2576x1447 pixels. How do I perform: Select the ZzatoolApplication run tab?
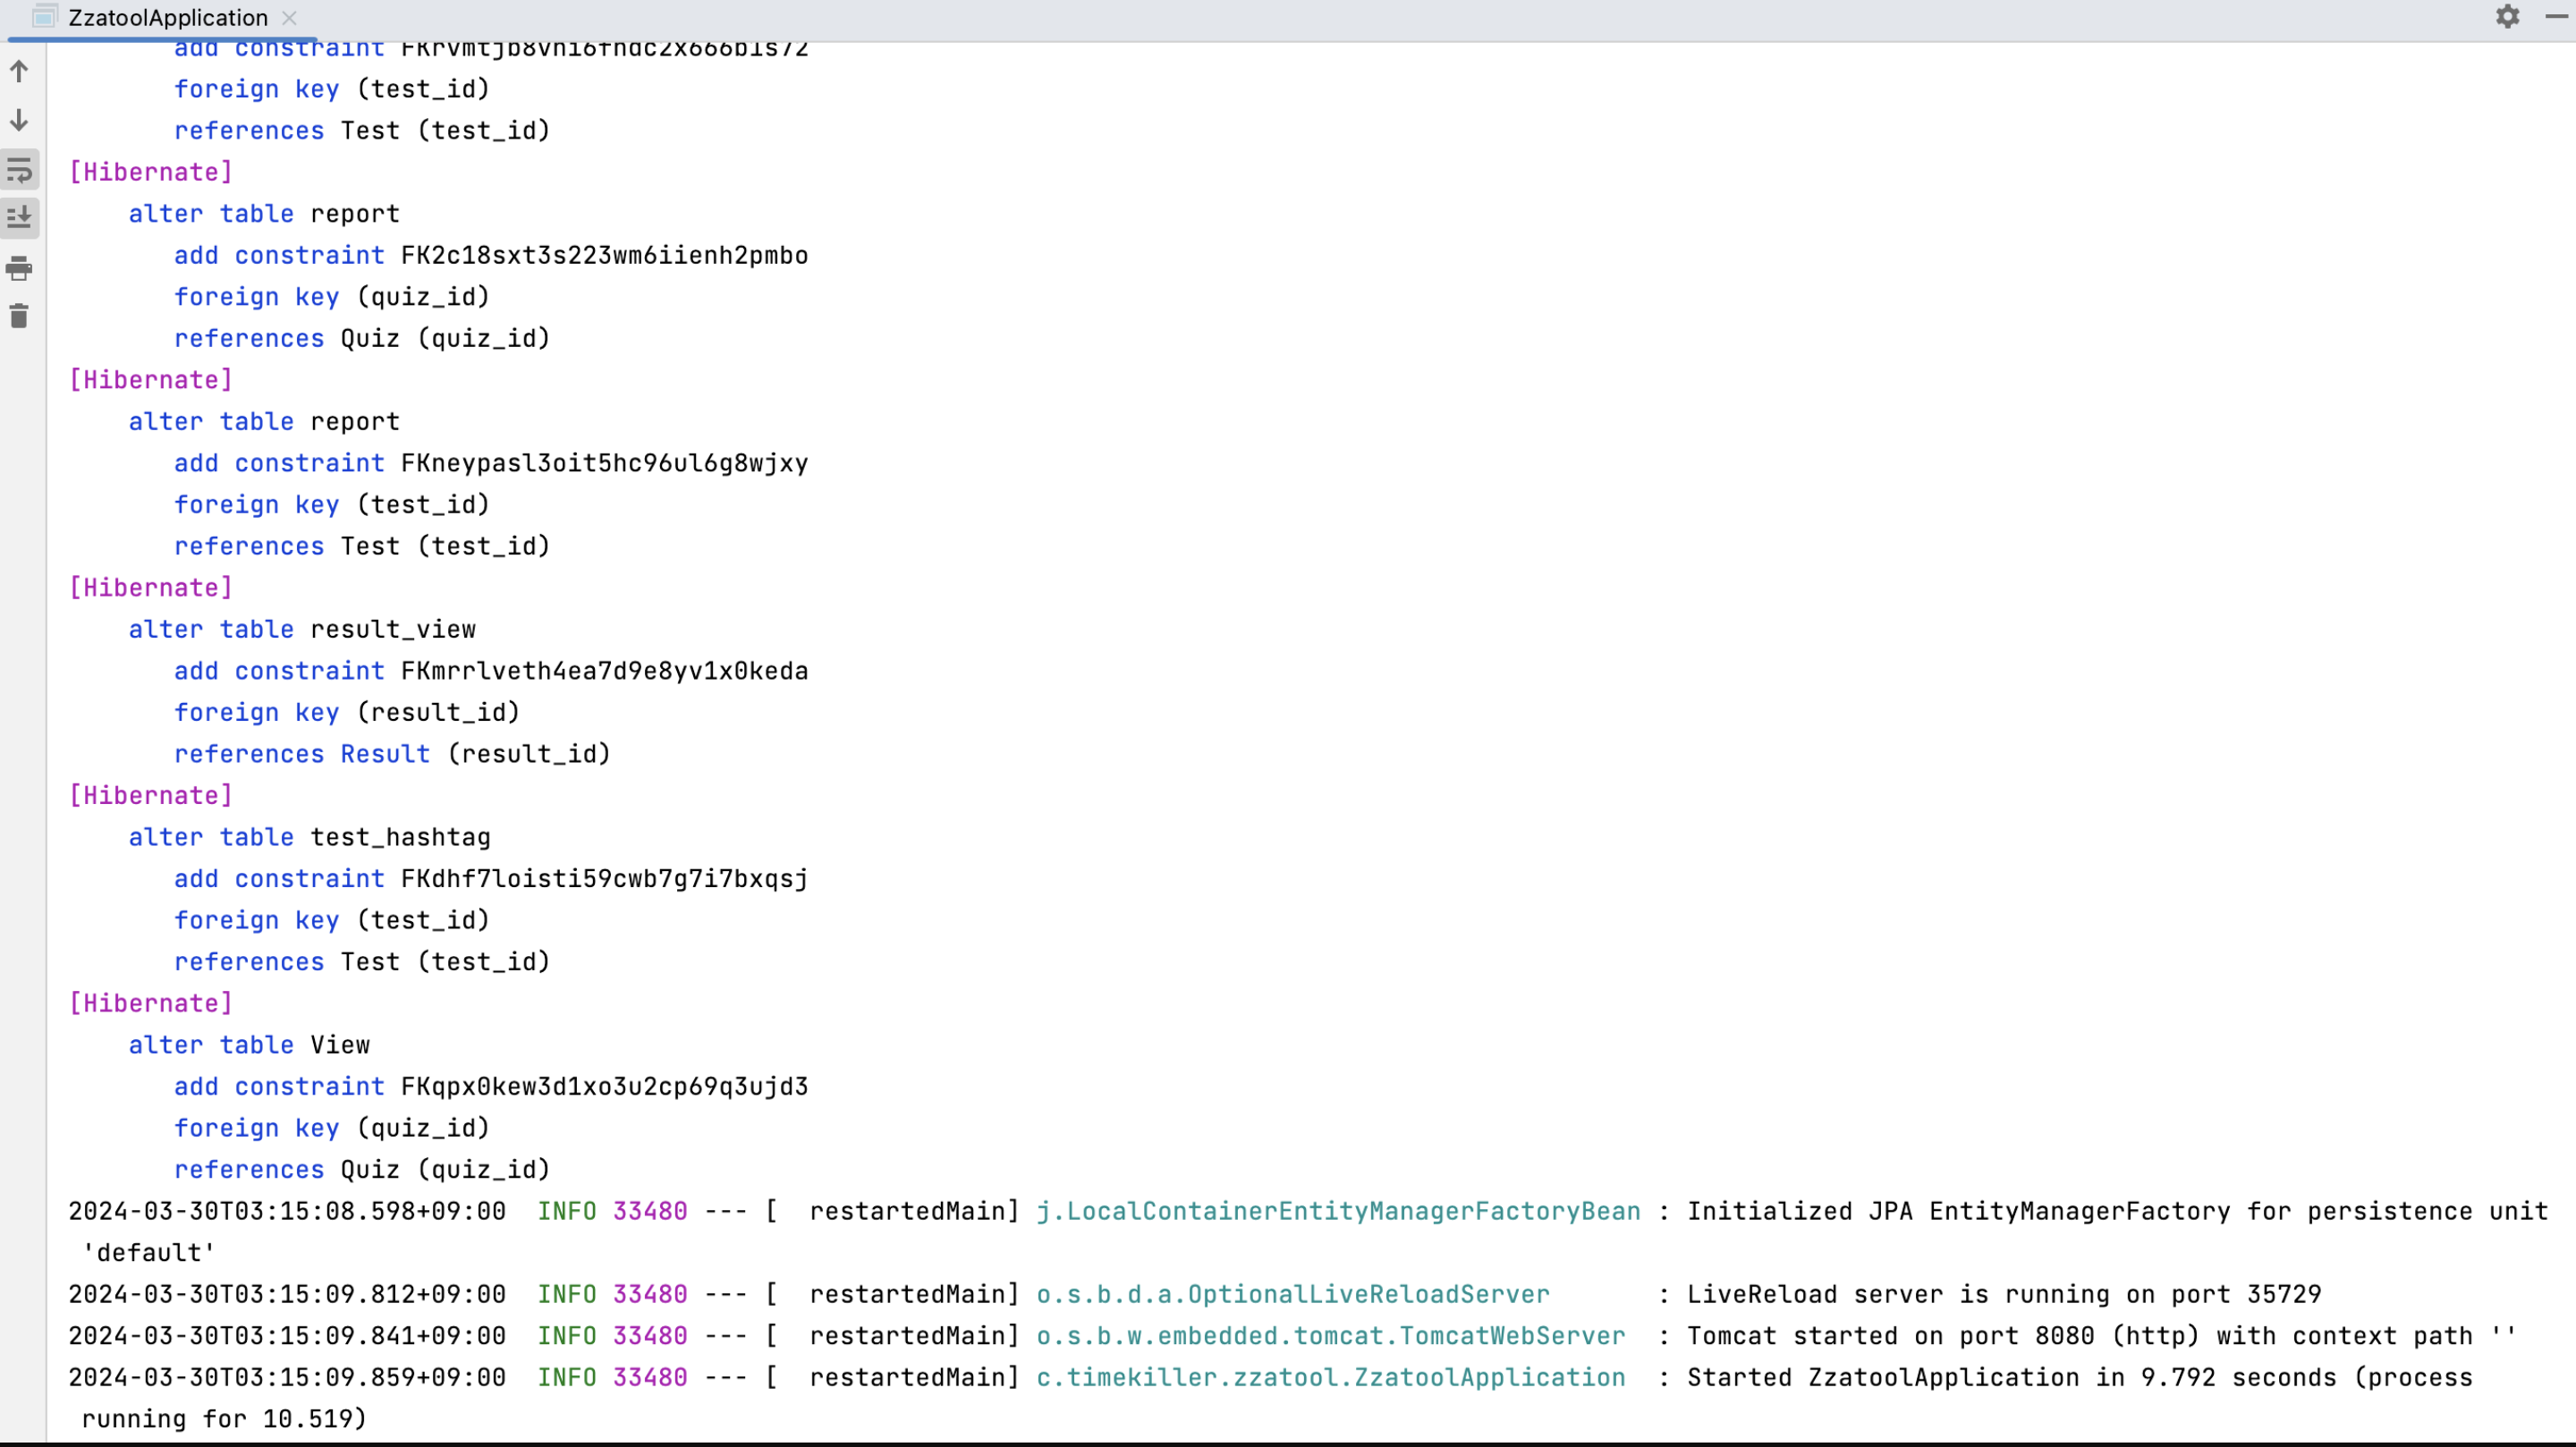pos(167,18)
